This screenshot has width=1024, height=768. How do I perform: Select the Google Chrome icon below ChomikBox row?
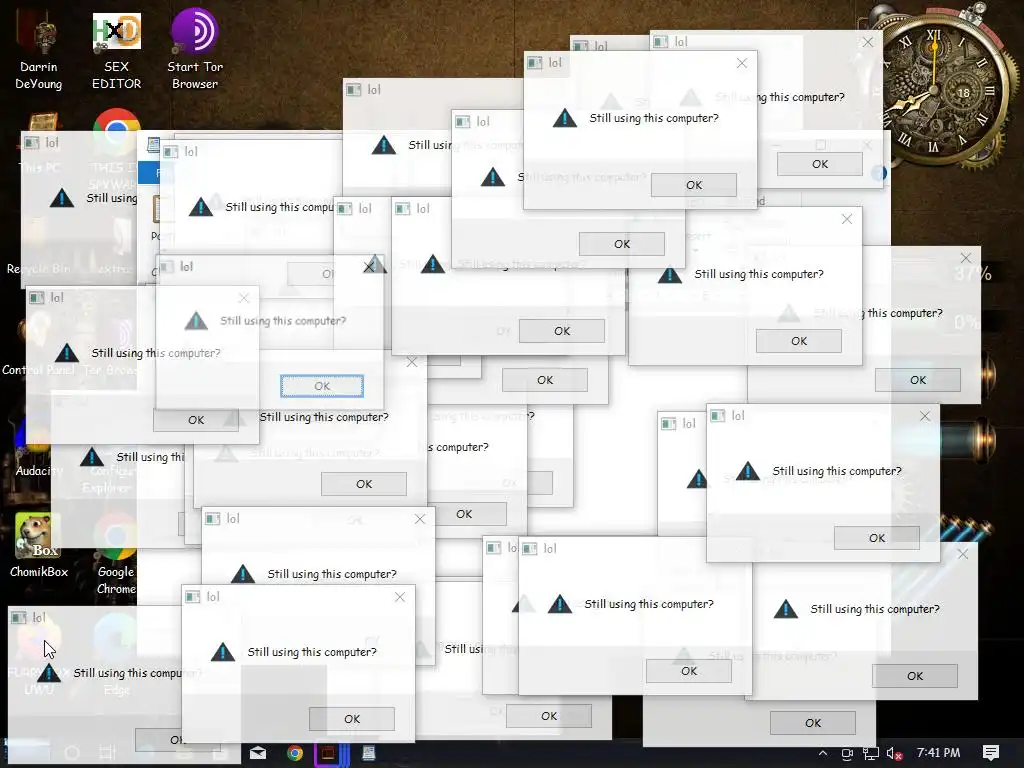[x=116, y=556]
